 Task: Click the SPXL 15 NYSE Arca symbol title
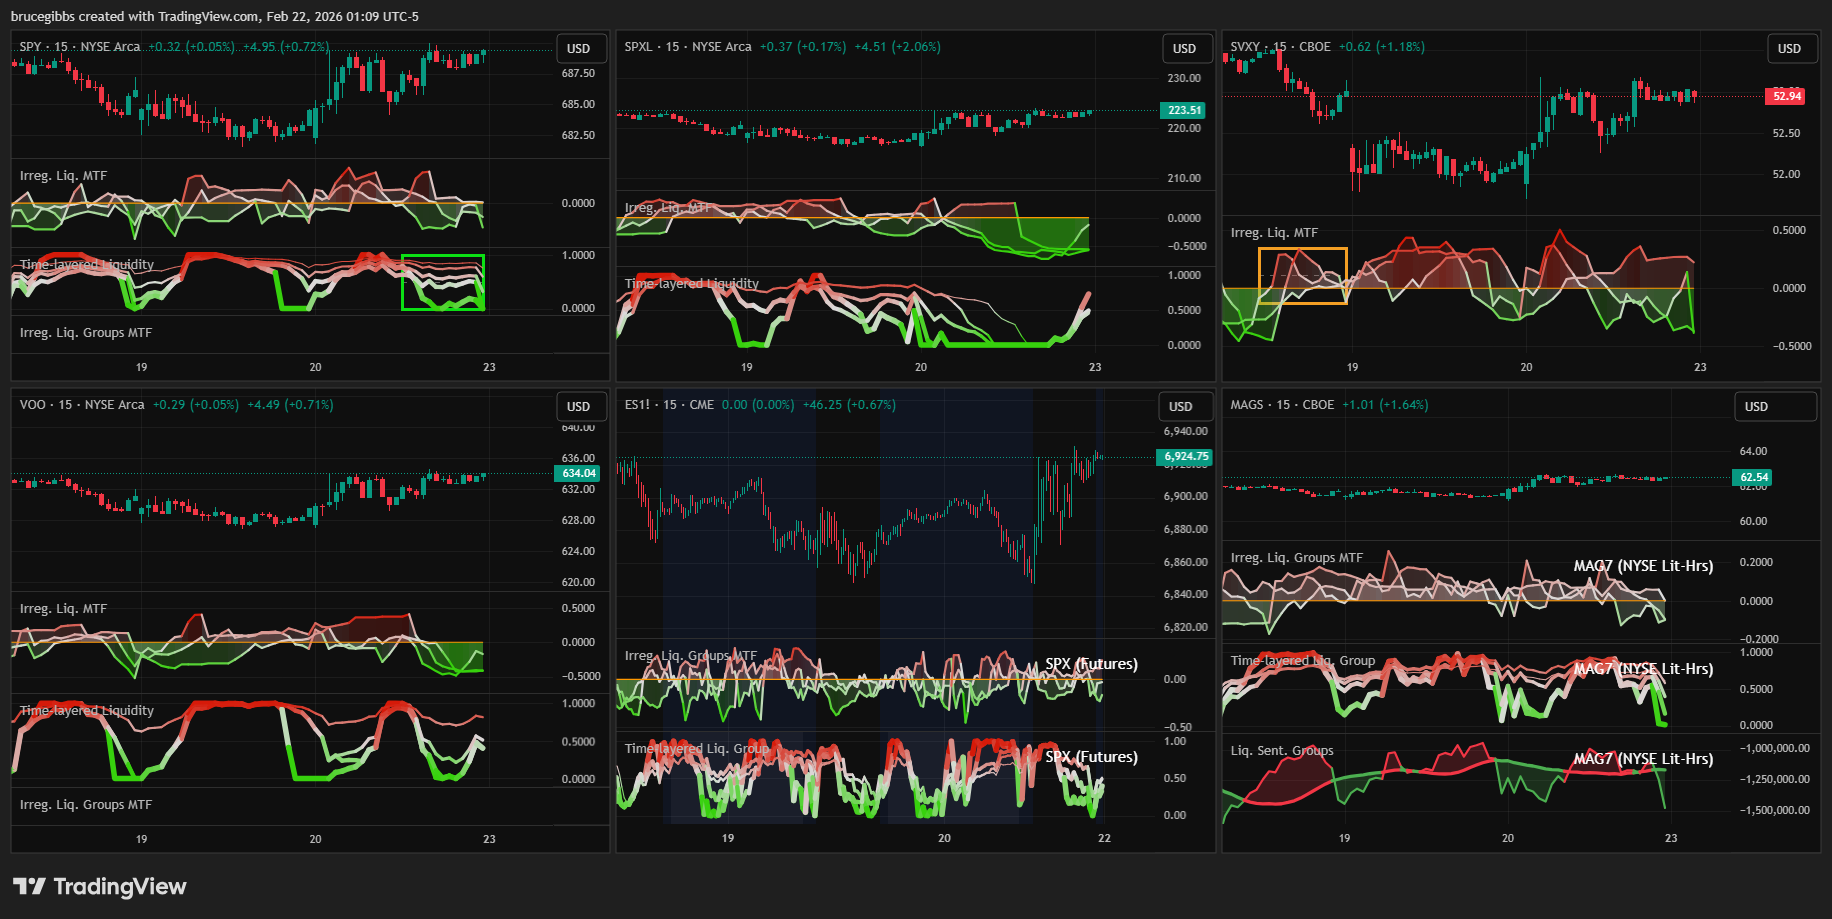(688, 47)
